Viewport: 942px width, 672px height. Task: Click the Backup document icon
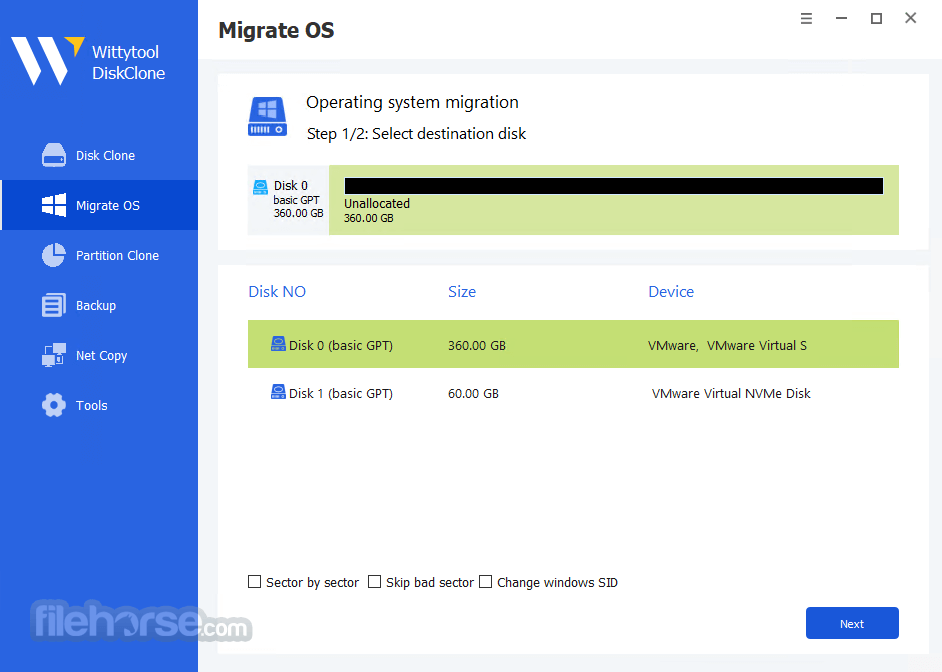point(53,305)
